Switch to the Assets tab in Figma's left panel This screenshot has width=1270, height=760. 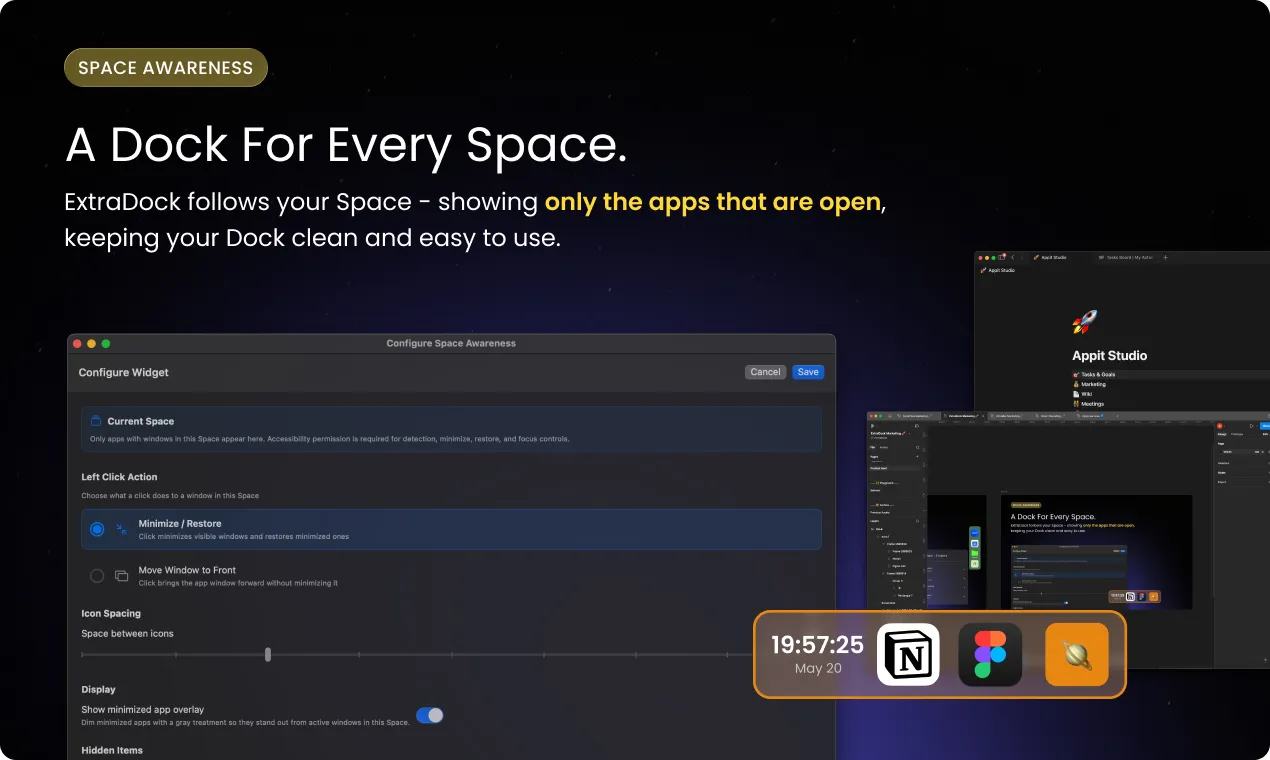point(884,447)
